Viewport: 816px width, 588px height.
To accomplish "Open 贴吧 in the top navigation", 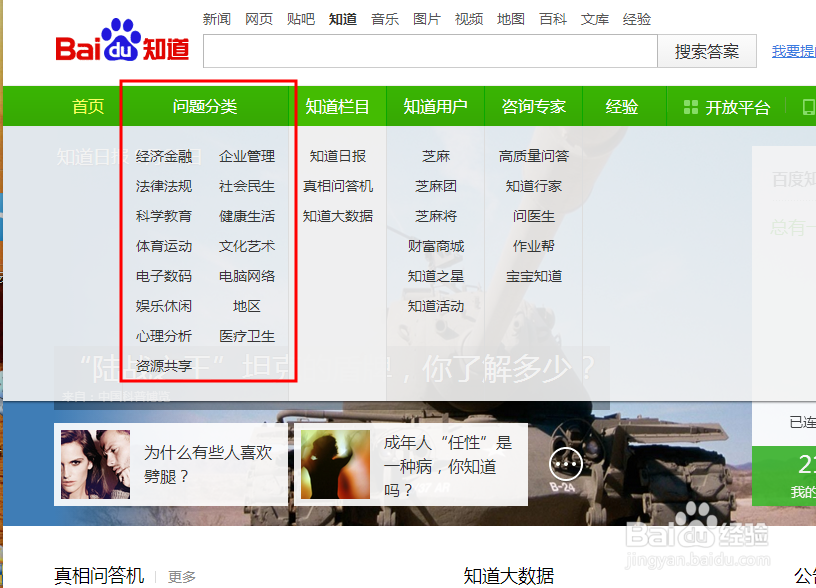I will (x=301, y=18).
